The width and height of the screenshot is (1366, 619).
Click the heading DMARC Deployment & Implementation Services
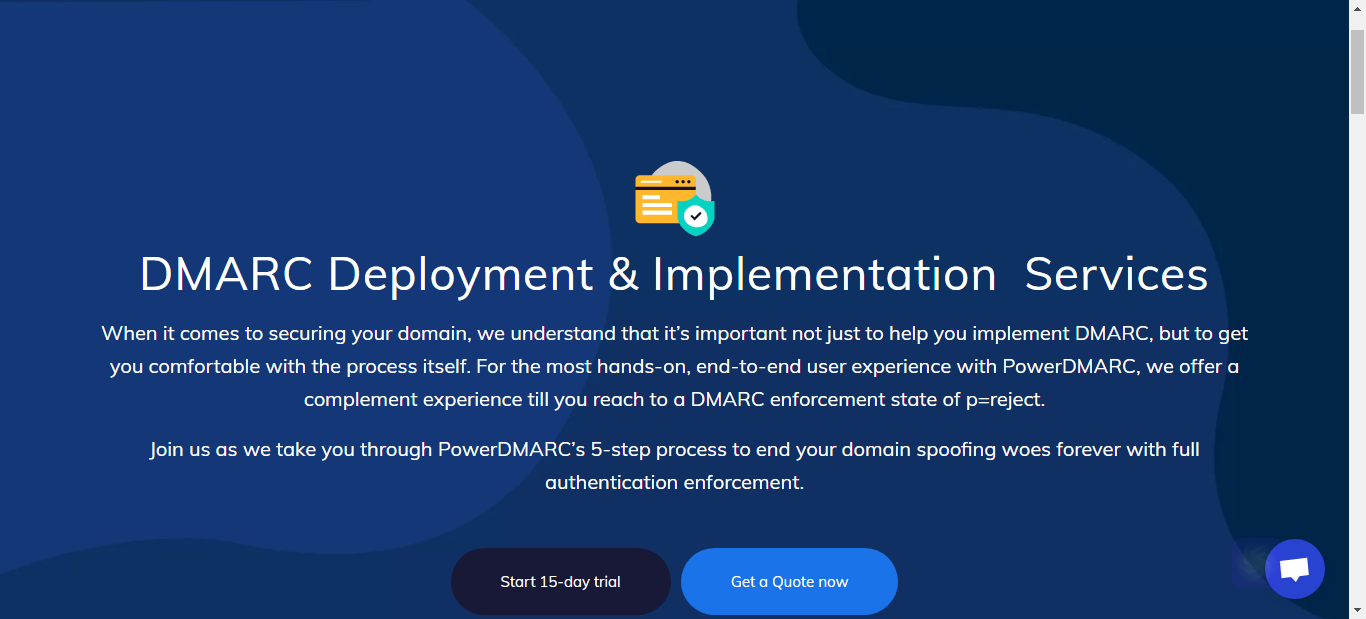click(674, 274)
